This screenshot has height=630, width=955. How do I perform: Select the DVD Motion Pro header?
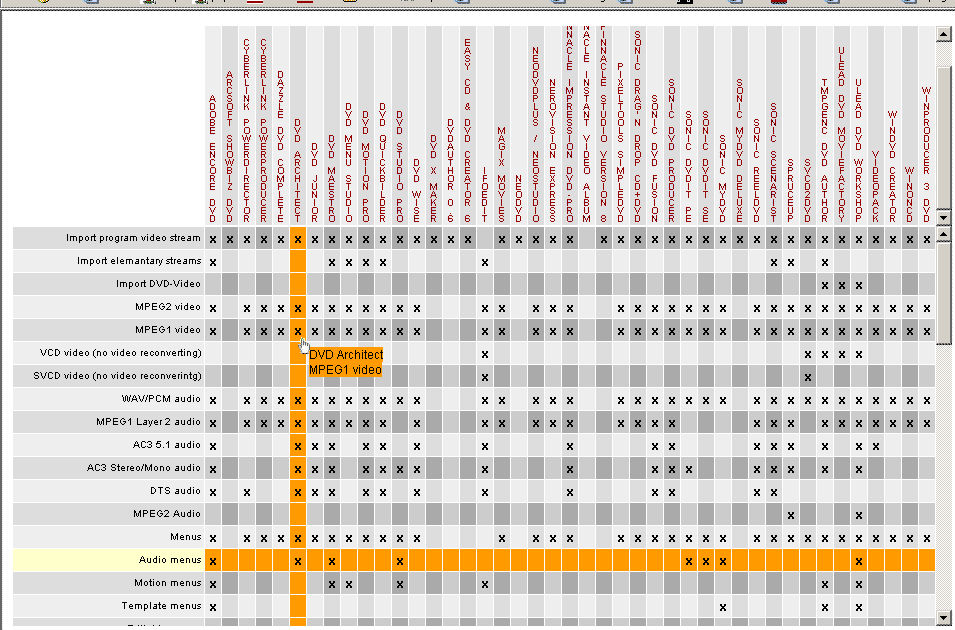(366, 167)
